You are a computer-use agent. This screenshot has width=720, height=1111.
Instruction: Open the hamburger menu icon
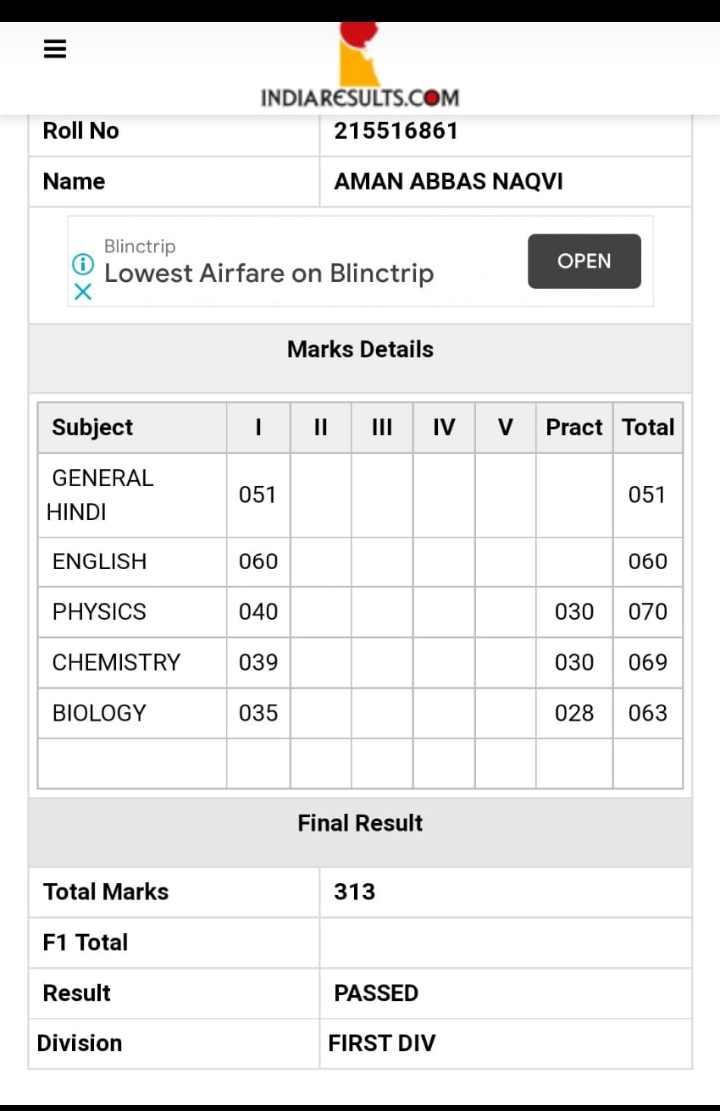(55, 49)
